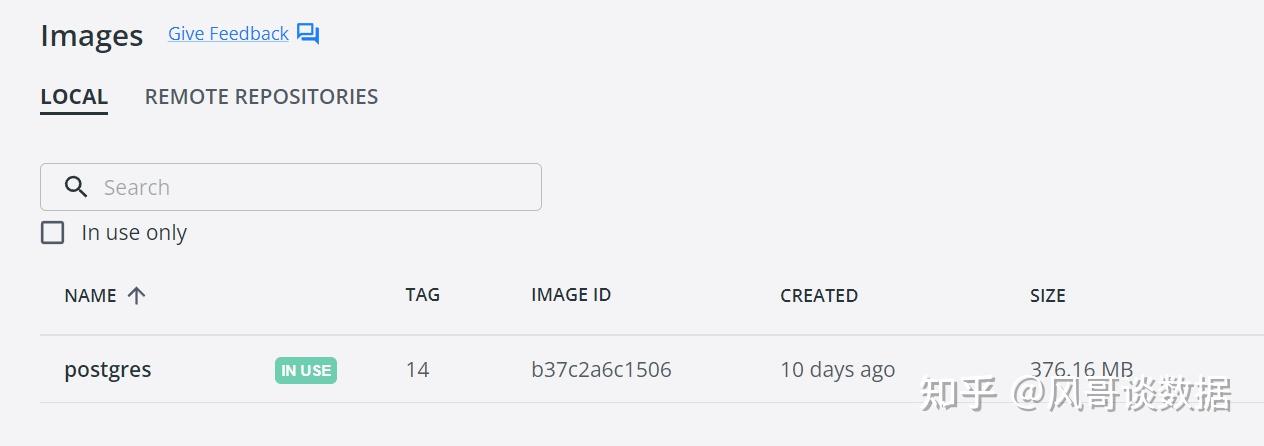
Task: Open the Give Feedback link
Action: tap(228, 34)
